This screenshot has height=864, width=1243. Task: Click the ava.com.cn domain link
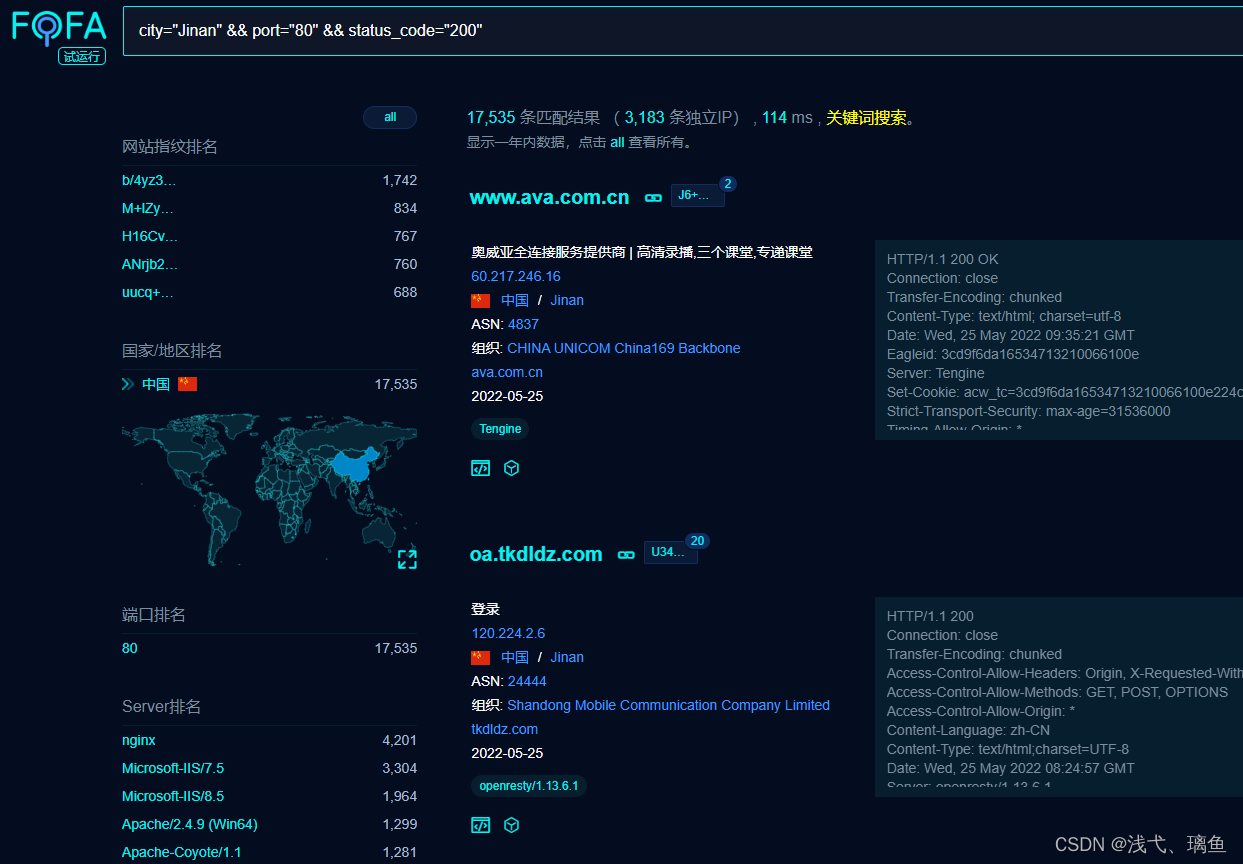[507, 372]
